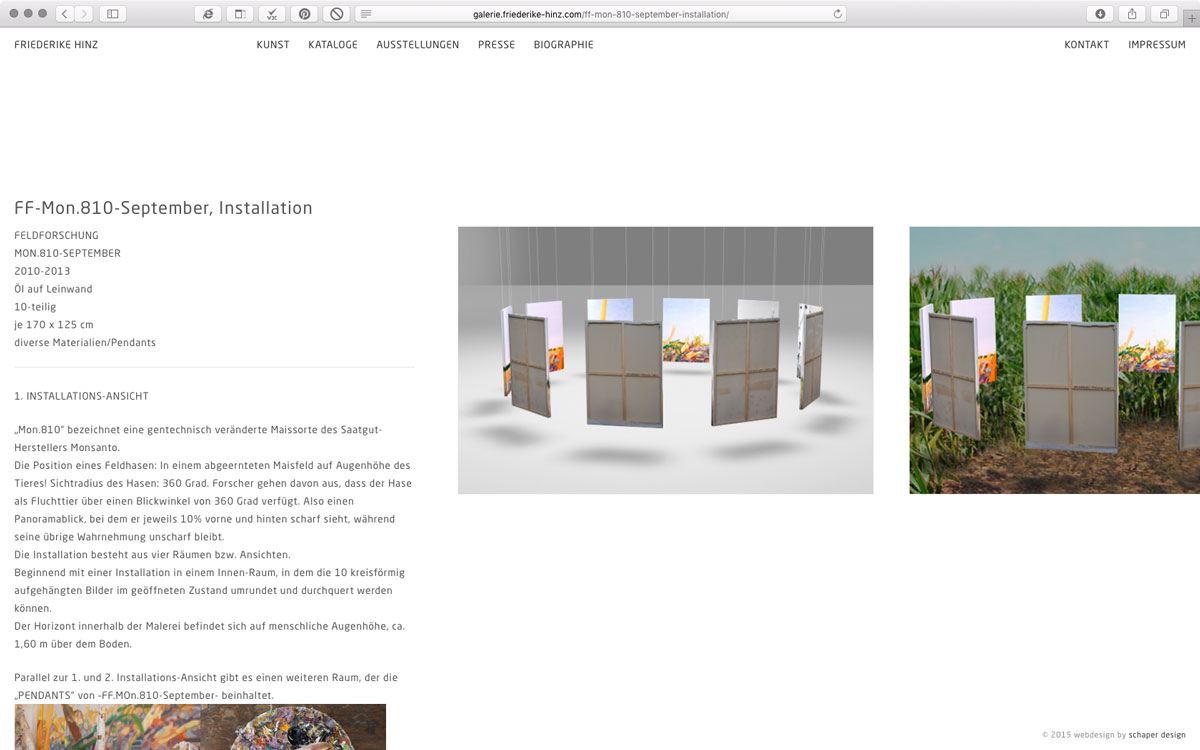
Task: Click the pendants image below the text
Action: 200,727
